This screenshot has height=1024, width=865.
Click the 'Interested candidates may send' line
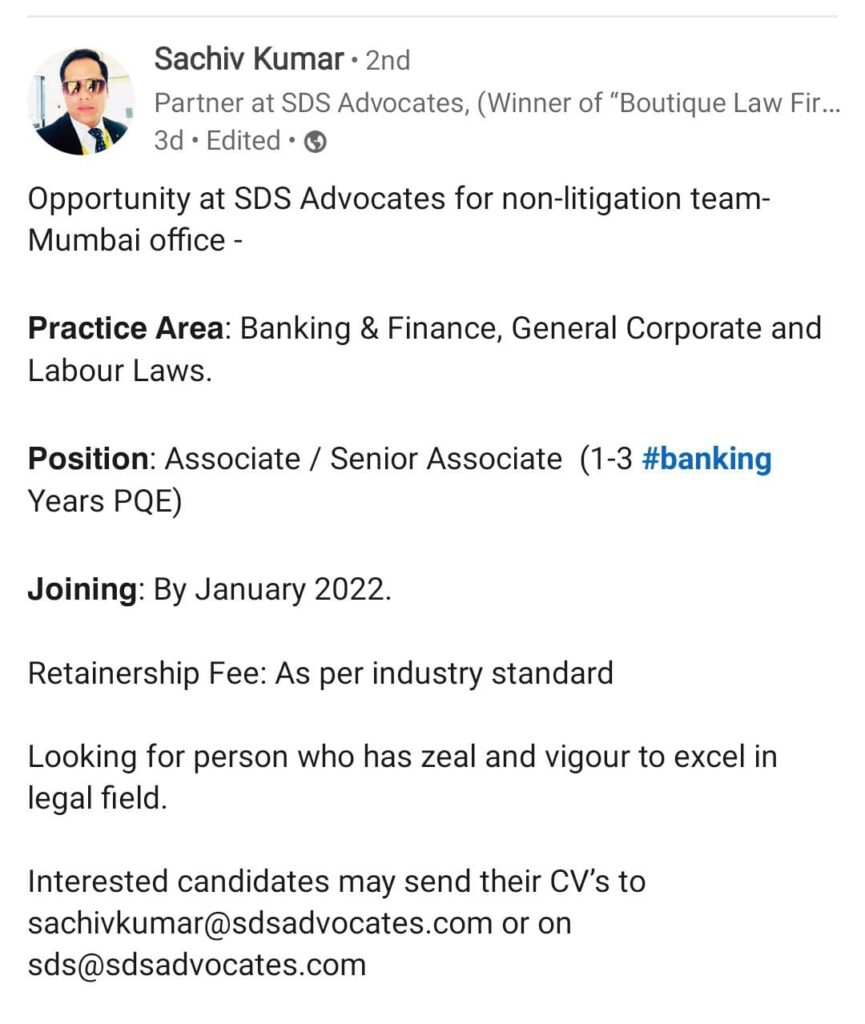click(x=337, y=882)
